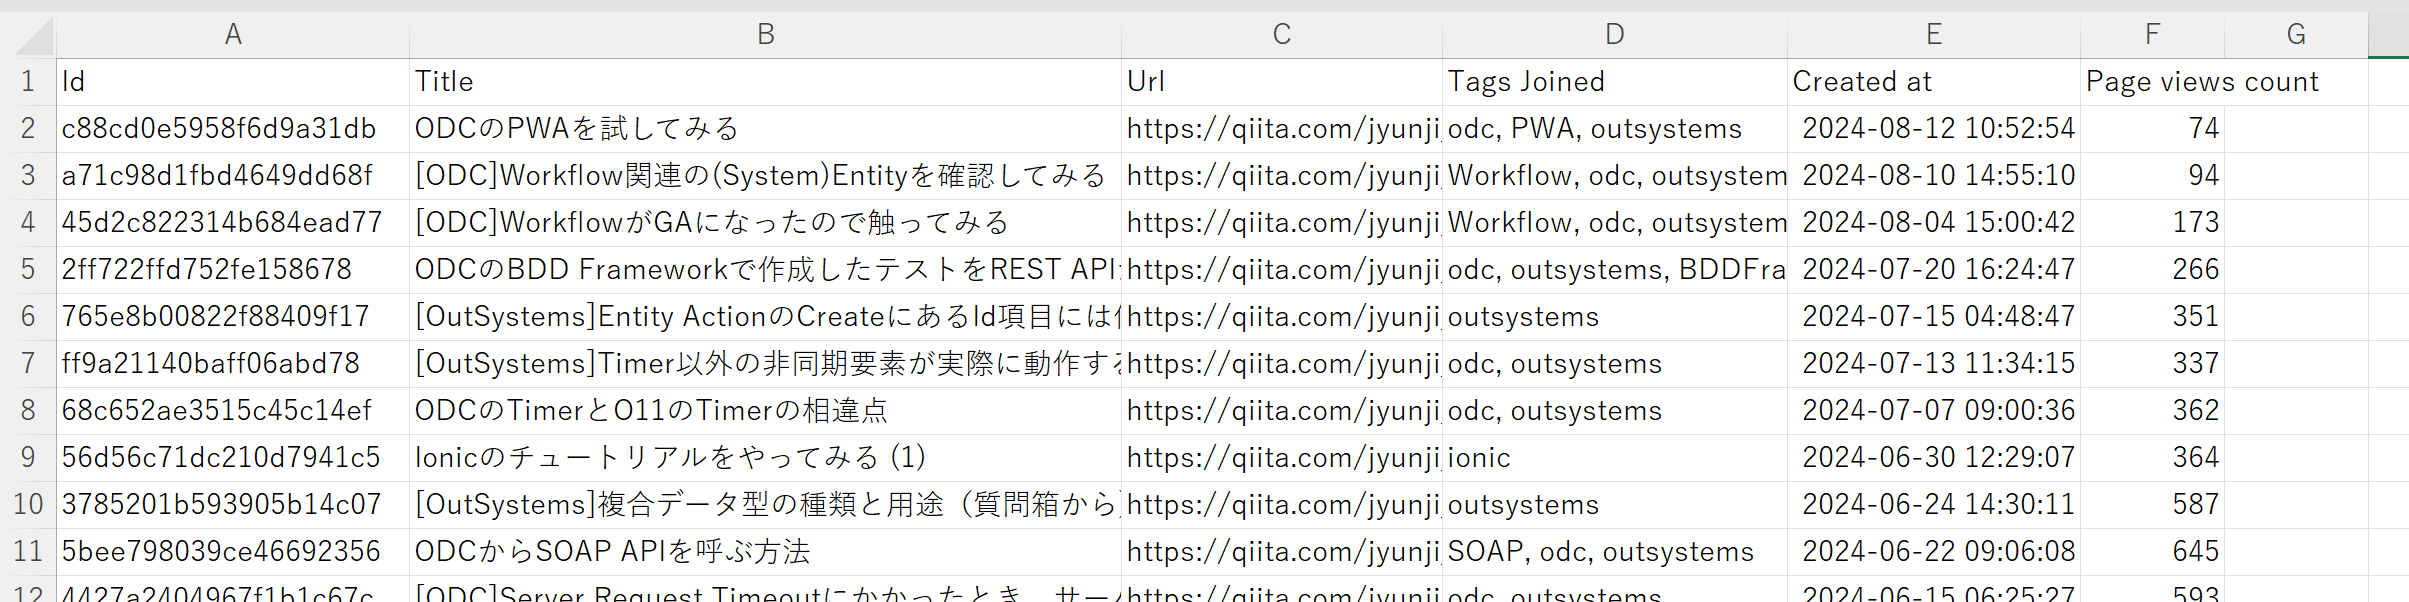Select column G header
The width and height of the screenshot is (2409, 602).
click(2296, 35)
